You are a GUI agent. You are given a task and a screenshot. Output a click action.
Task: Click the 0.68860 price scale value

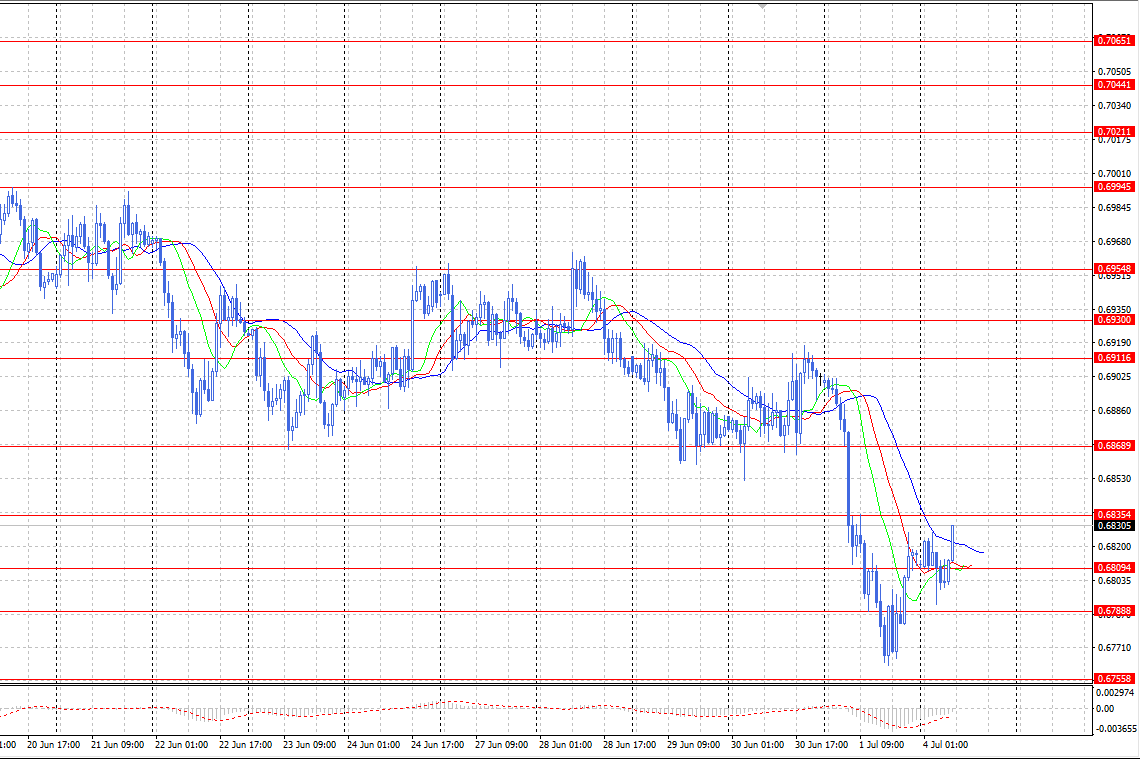[x=1115, y=411]
